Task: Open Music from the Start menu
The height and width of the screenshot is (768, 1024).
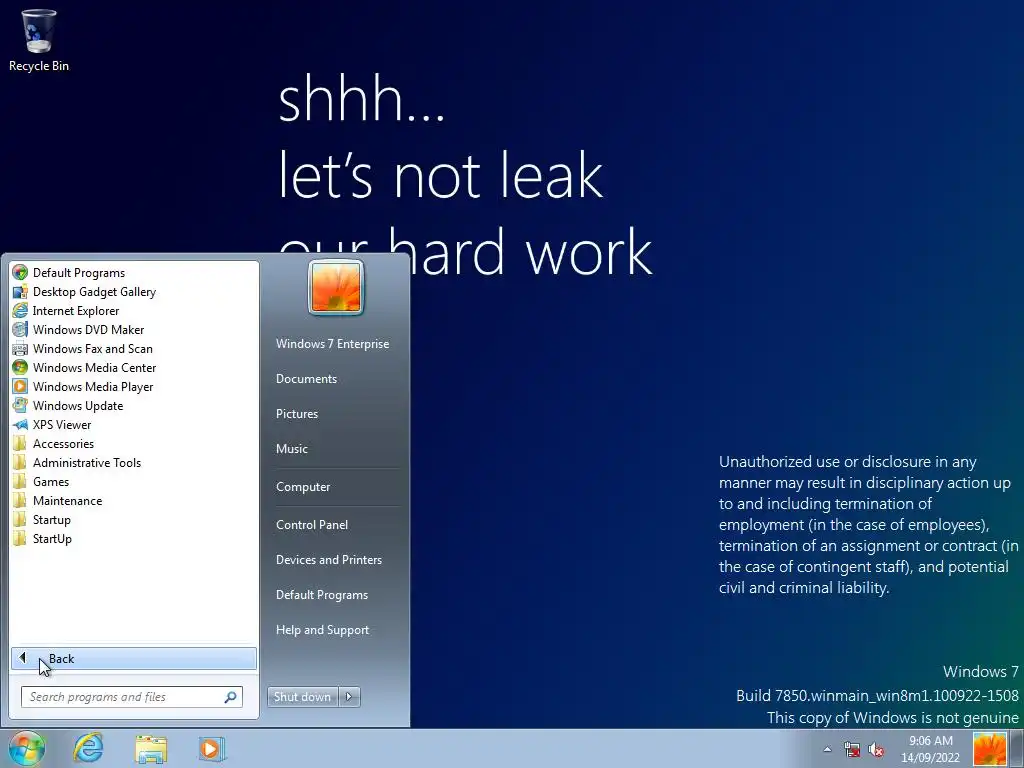Action: 292,449
